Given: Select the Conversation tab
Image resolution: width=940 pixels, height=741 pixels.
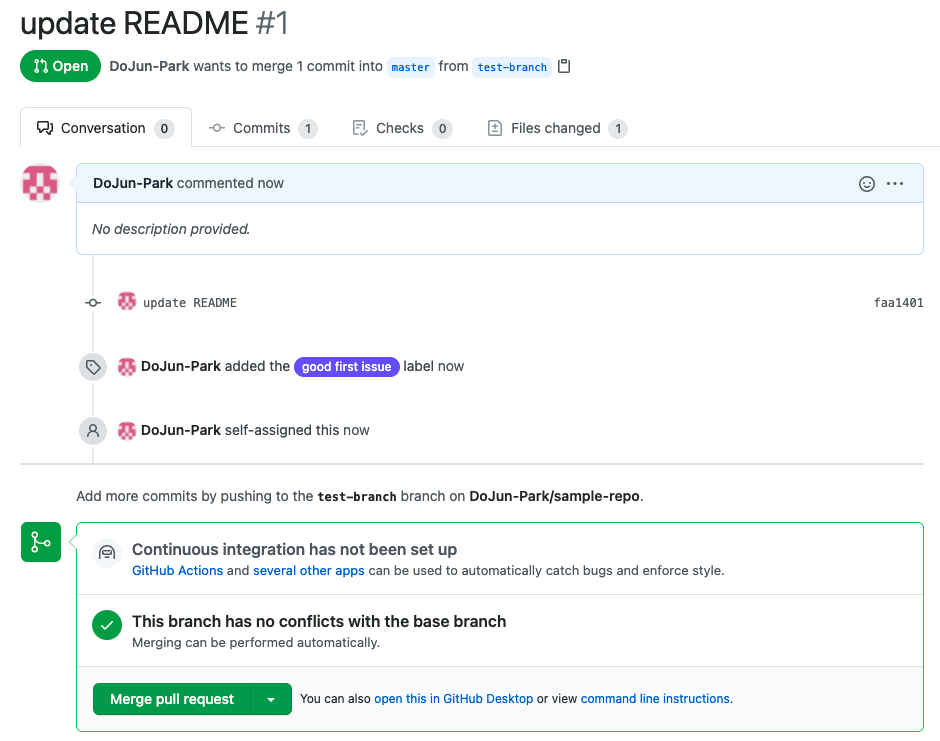Looking at the screenshot, I should (x=104, y=128).
